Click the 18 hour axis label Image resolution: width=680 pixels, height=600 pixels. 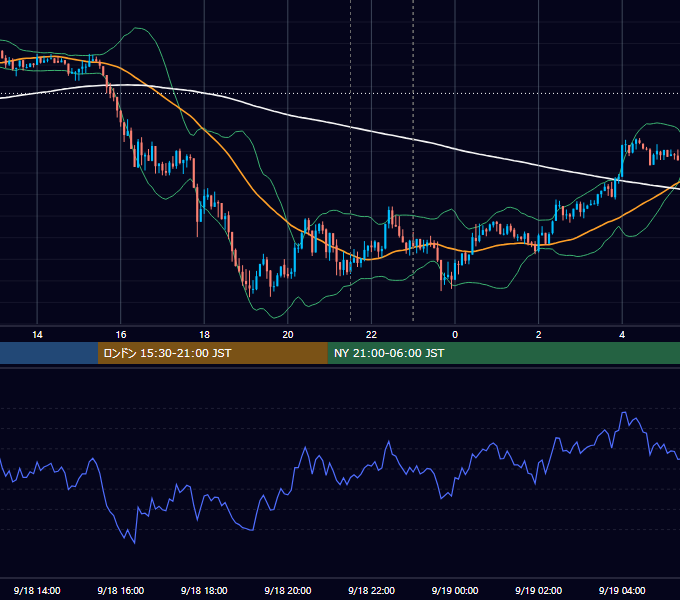[x=204, y=335]
